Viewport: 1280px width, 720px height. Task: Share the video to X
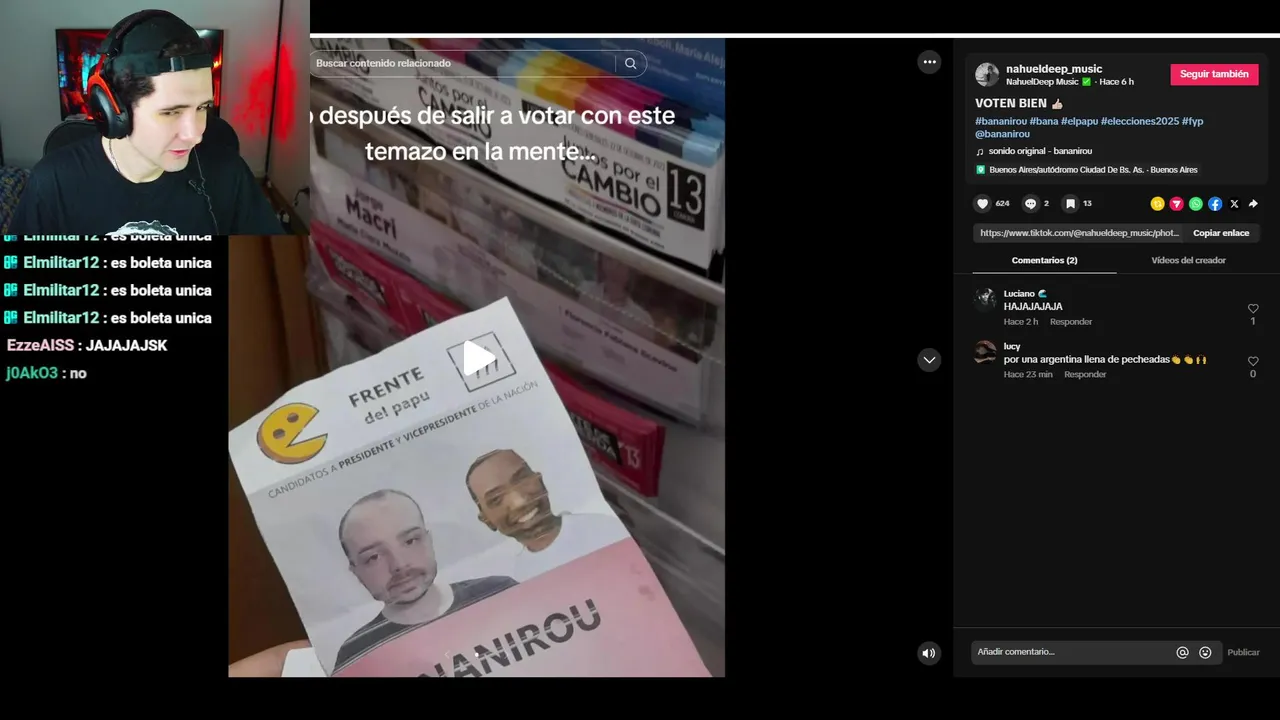pos(1234,204)
